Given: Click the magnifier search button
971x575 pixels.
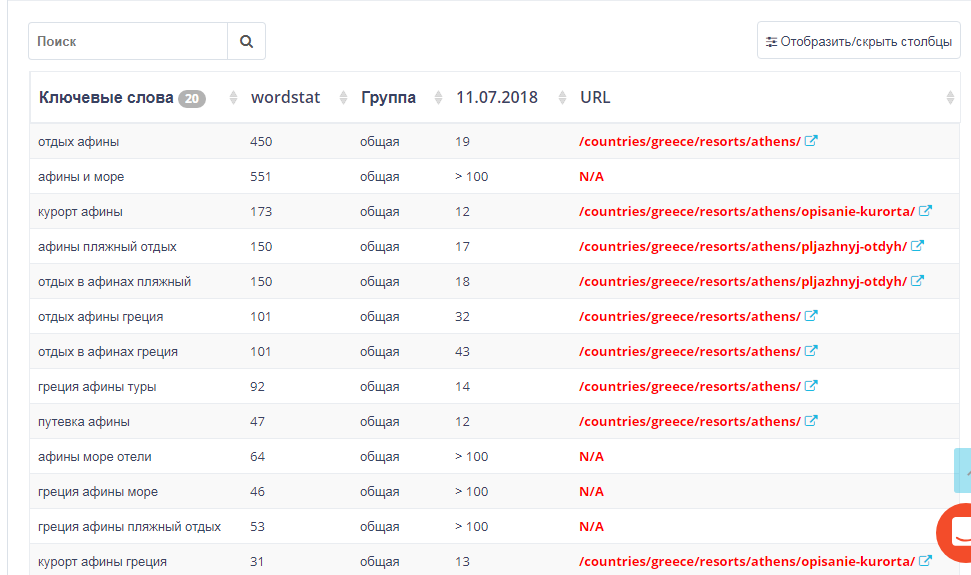Looking at the screenshot, I should [x=246, y=42].
